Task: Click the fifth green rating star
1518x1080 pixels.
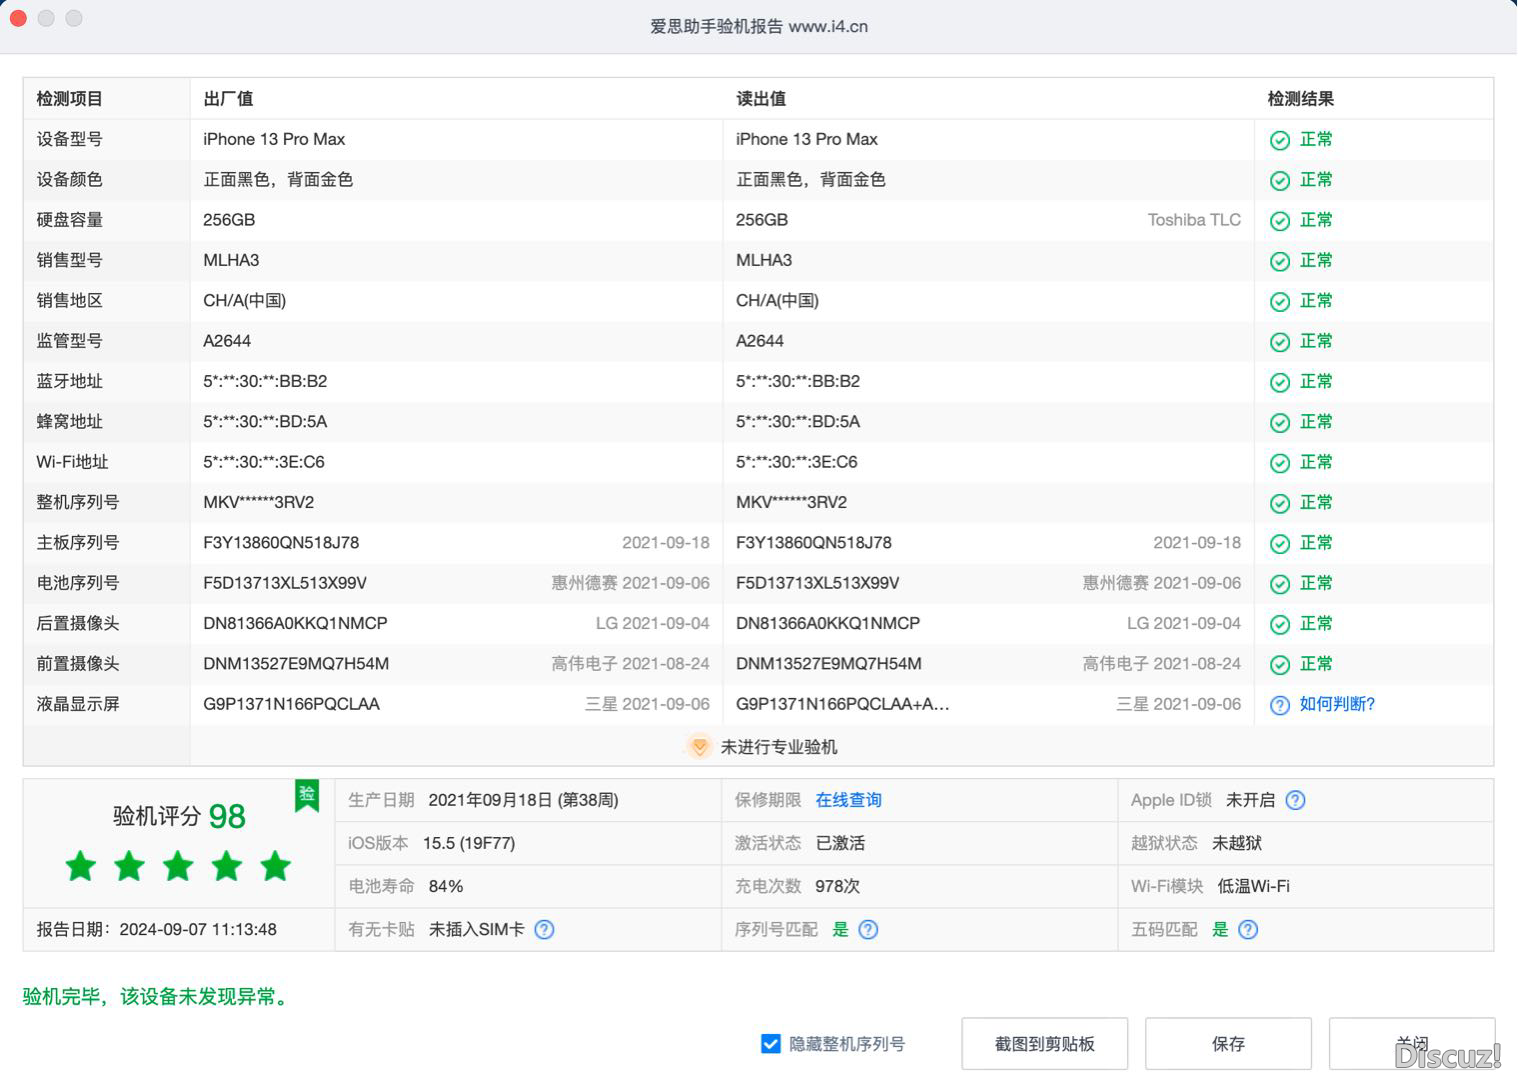Action: click(x=275, y=866)
